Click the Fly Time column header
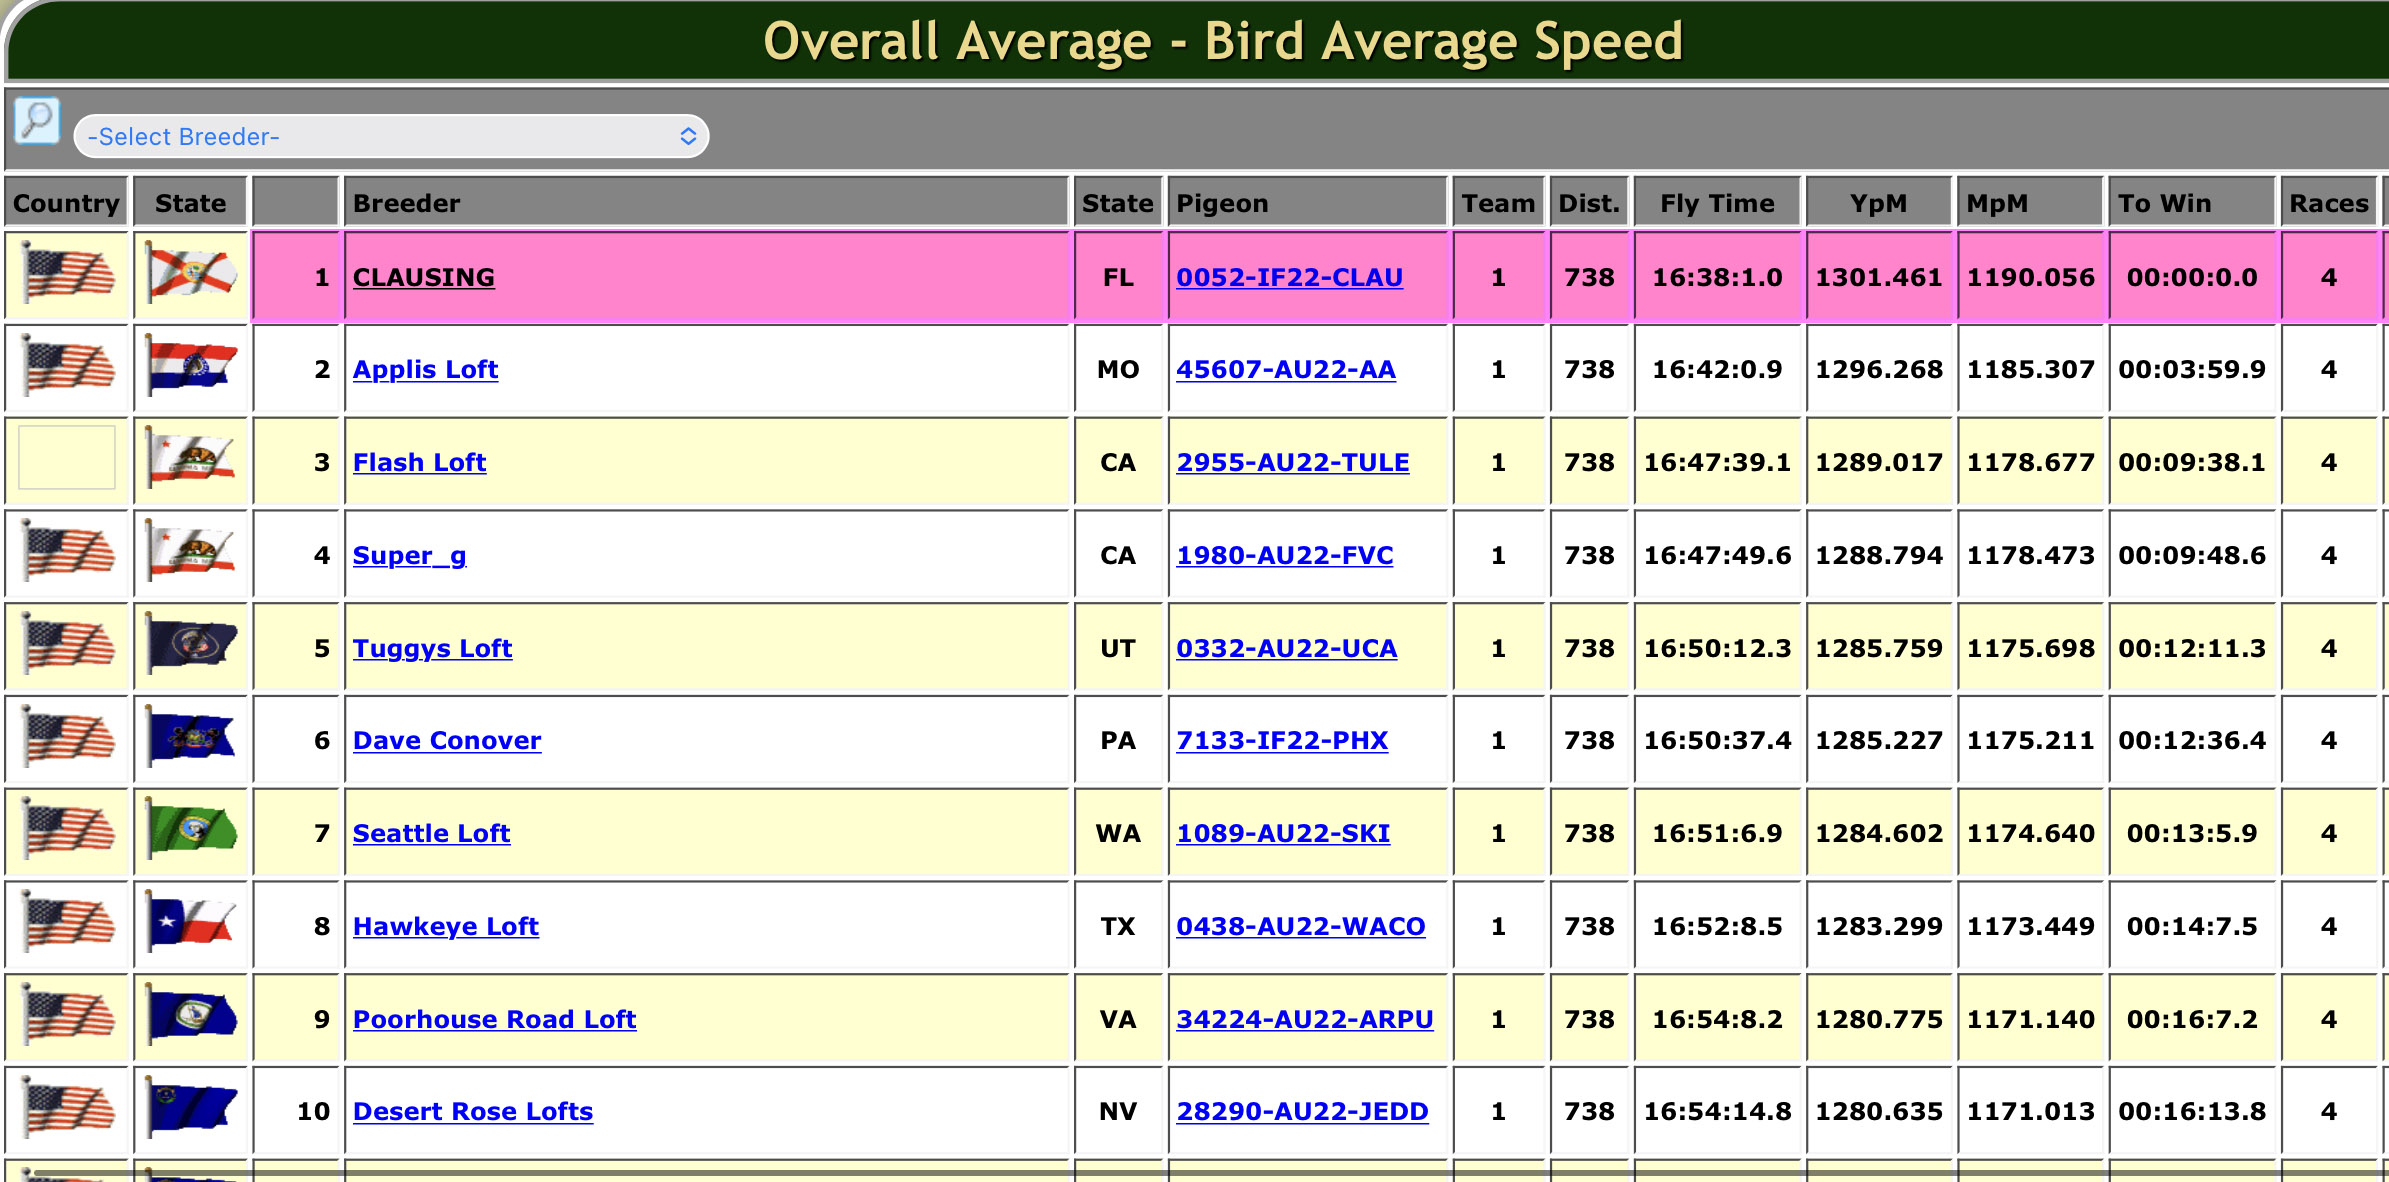 (1717, 203)
